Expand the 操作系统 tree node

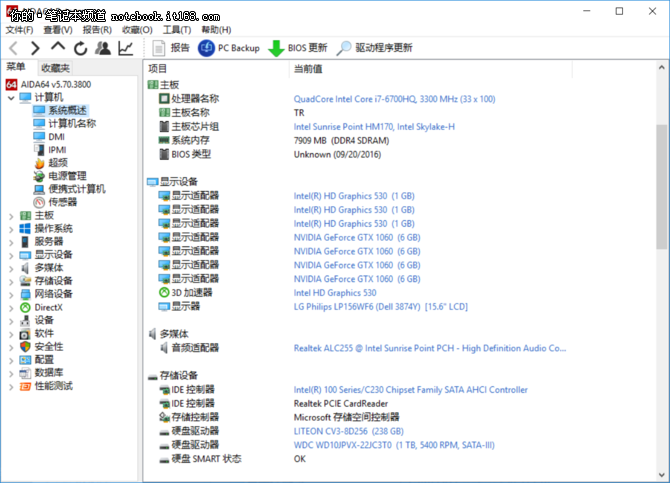coord(11,230)
